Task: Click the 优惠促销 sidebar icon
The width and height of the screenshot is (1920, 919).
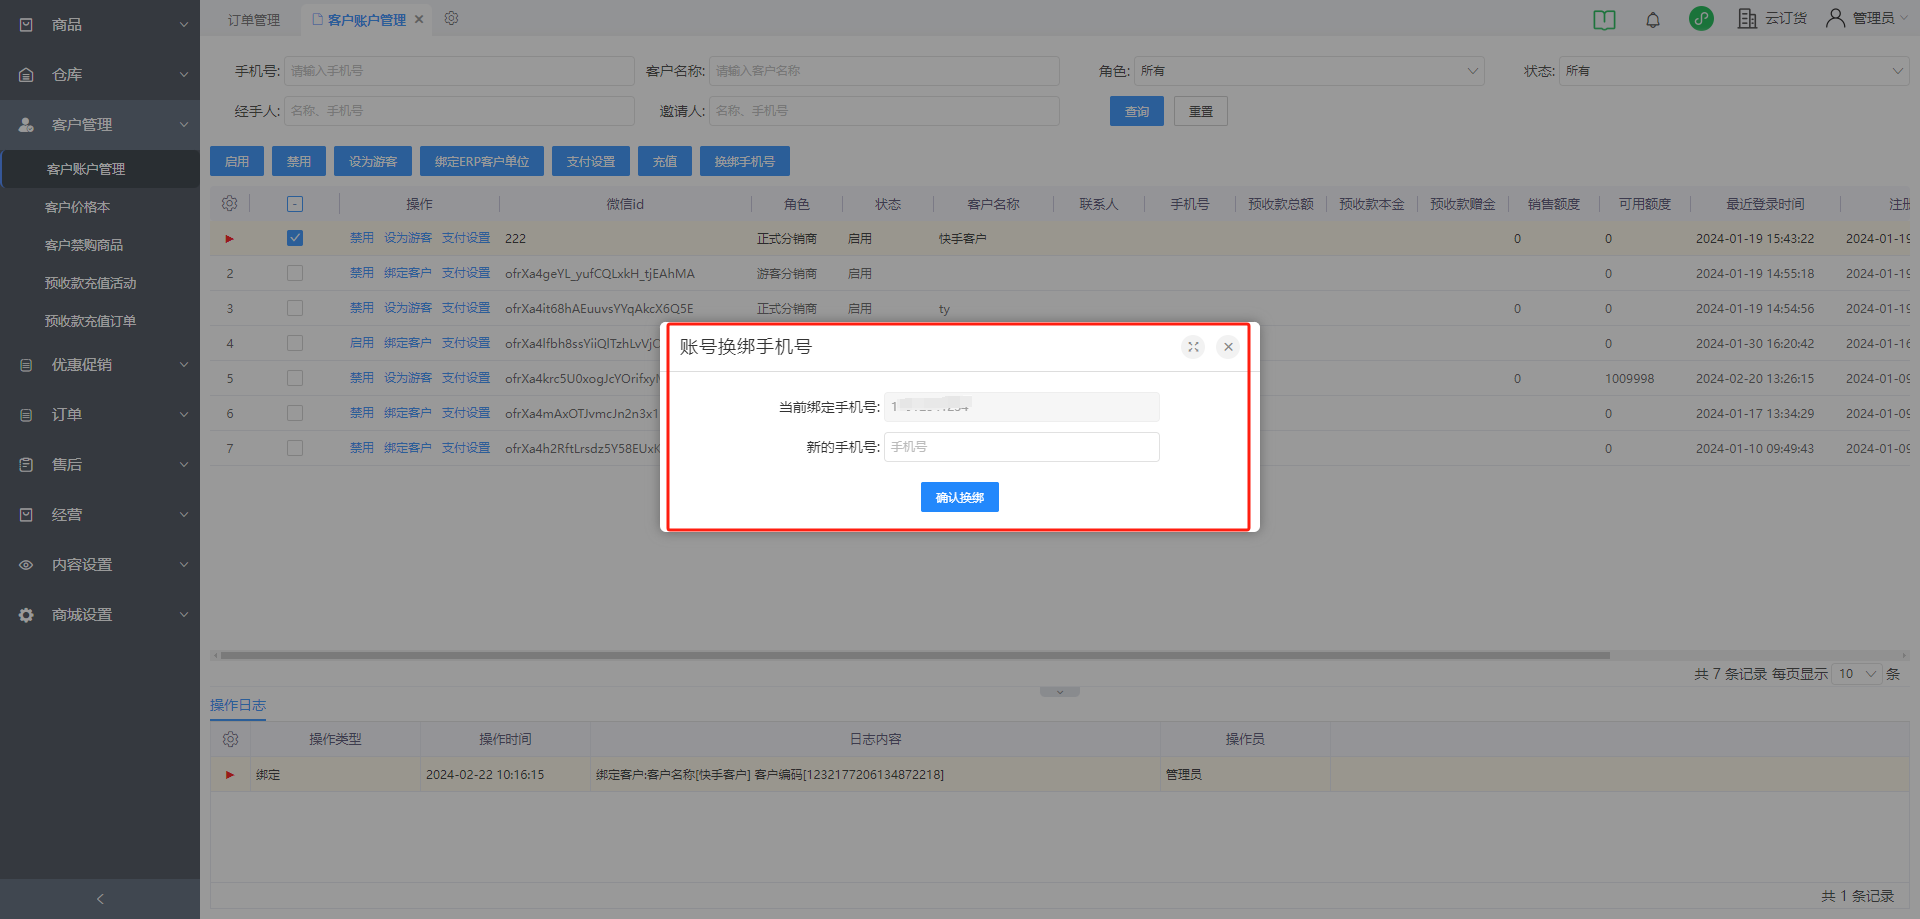Action: pyautogui.click(x=26, y=365)
